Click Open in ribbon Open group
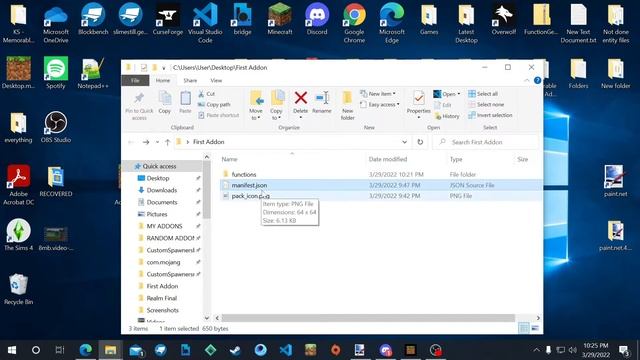The width and height of the screenshot is (640, 360). 447,94
